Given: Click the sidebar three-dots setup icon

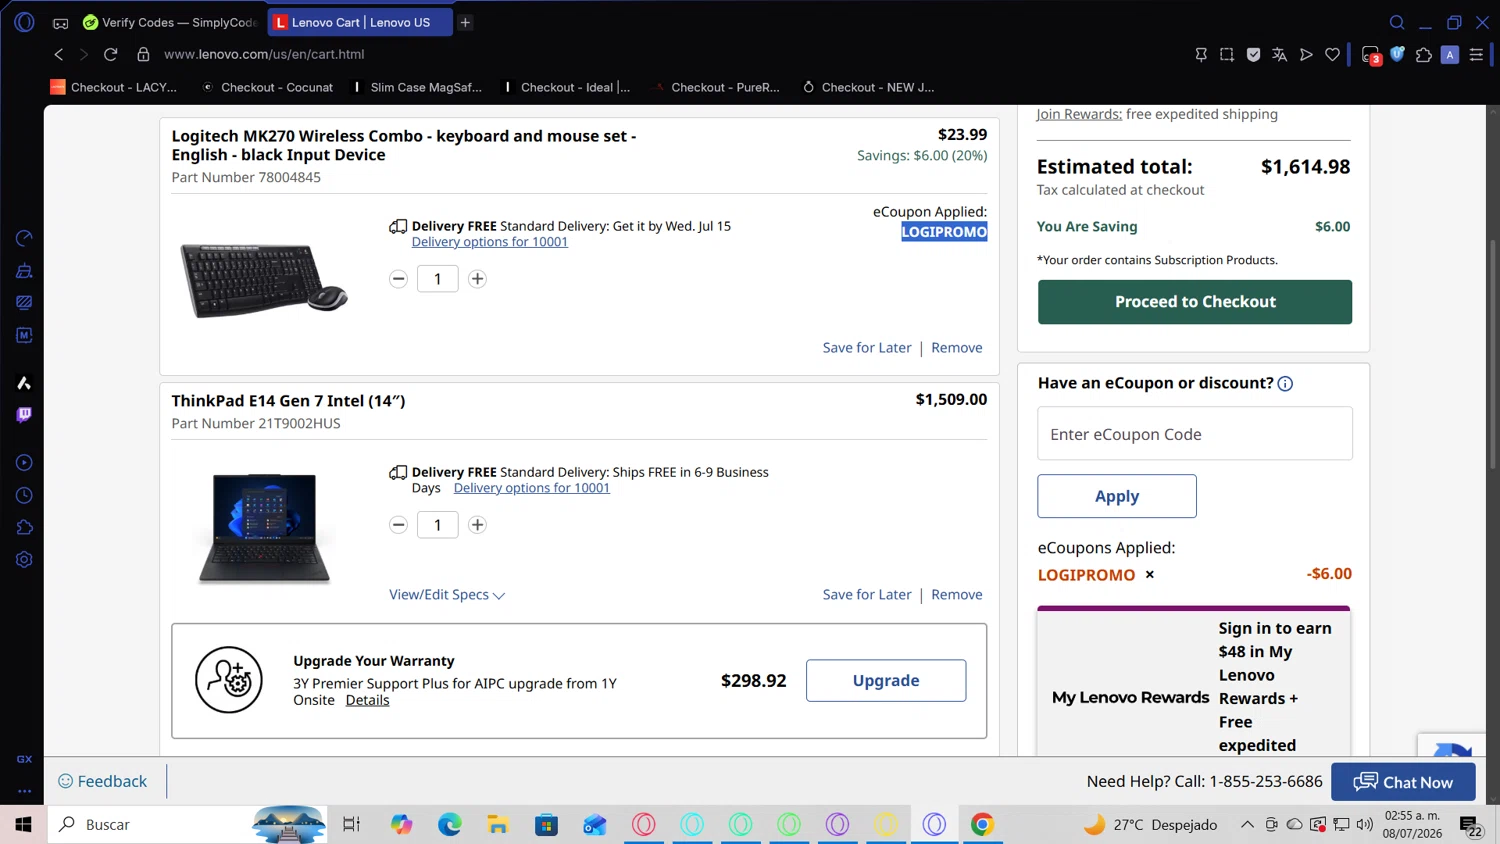Looking at the screenshot, I should click(x=24, y=791).
